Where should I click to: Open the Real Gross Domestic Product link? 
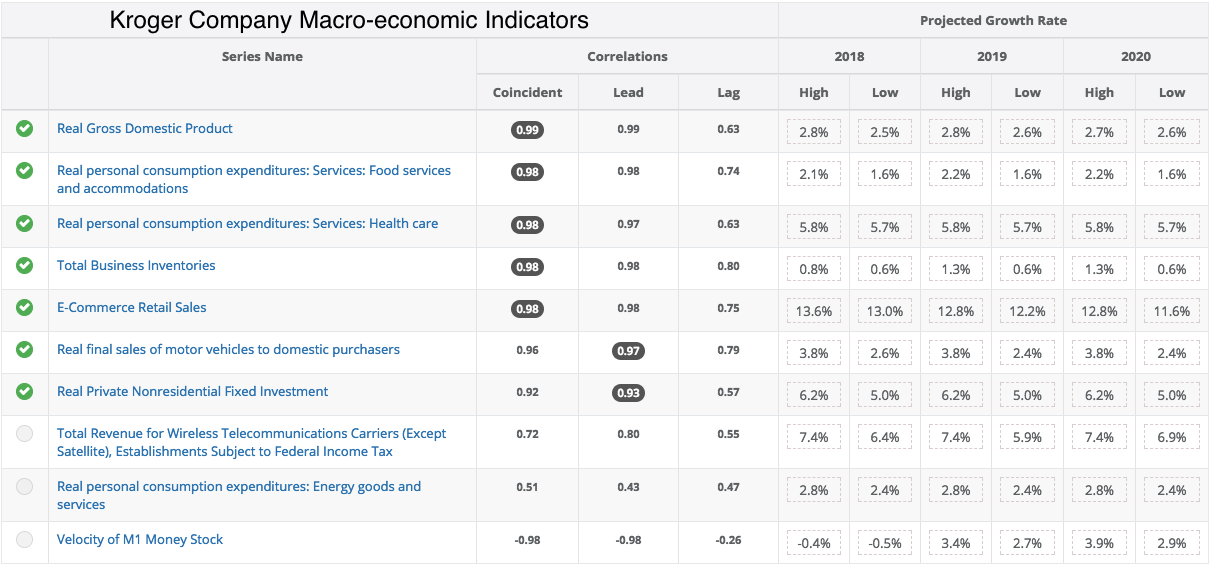pyautogui.click(x=145, y=128)
